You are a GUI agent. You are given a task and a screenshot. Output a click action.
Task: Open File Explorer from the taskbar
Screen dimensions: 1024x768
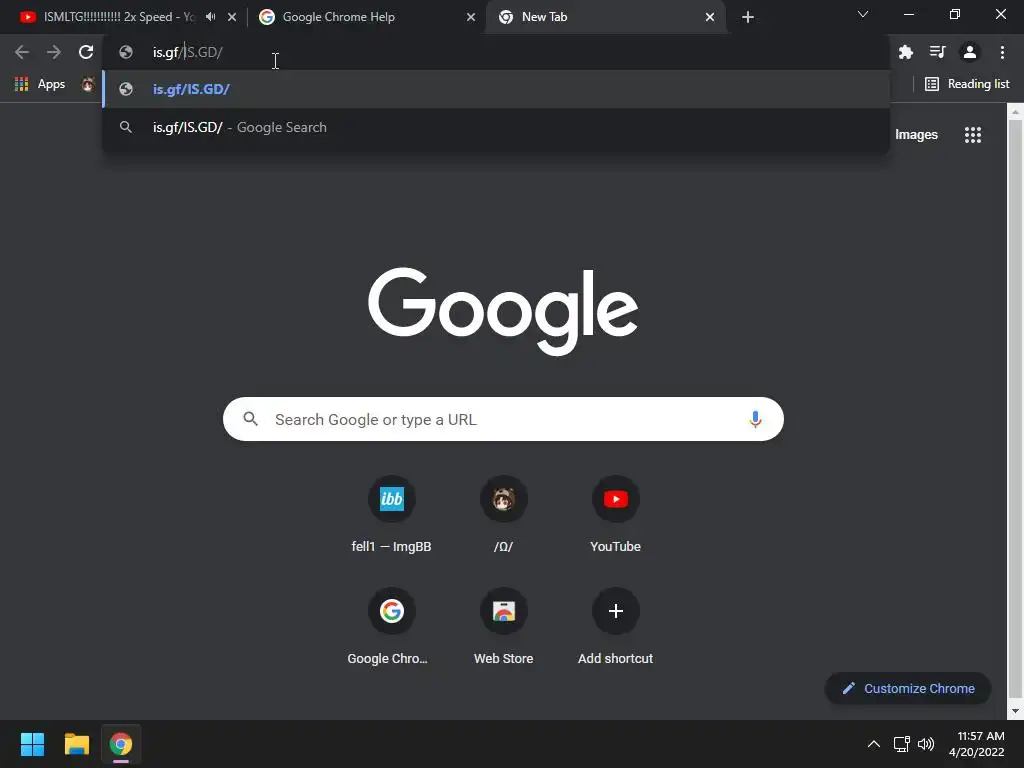[76, 744]
